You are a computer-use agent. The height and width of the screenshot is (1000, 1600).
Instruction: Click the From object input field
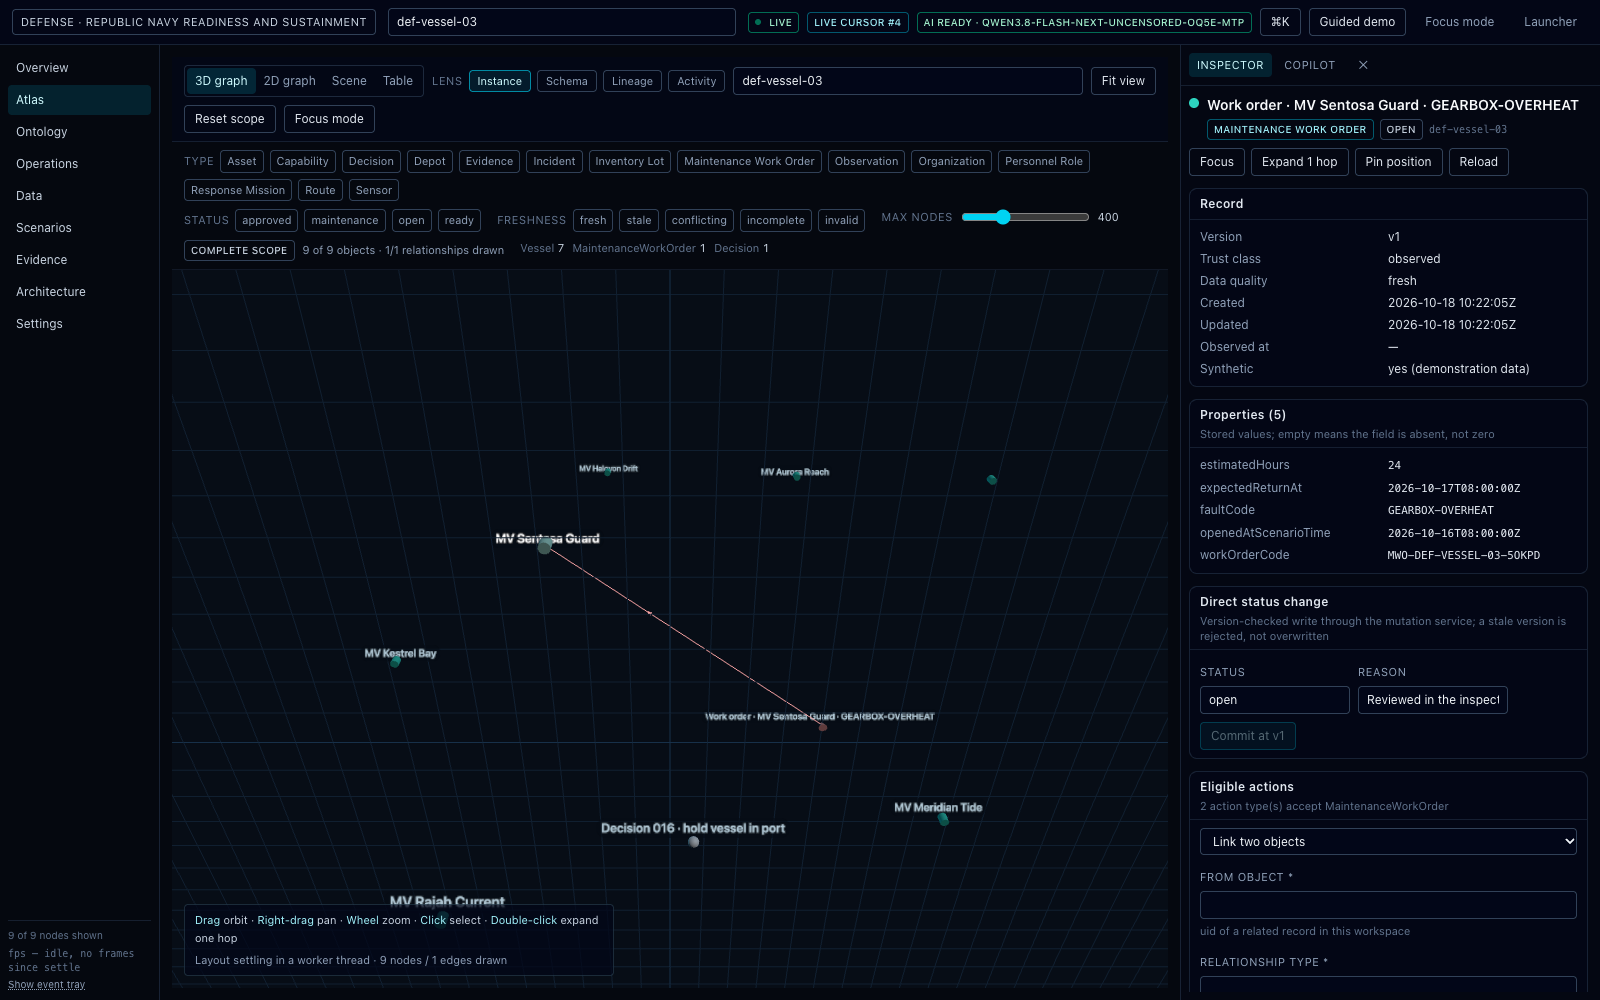coord(1388,905)
